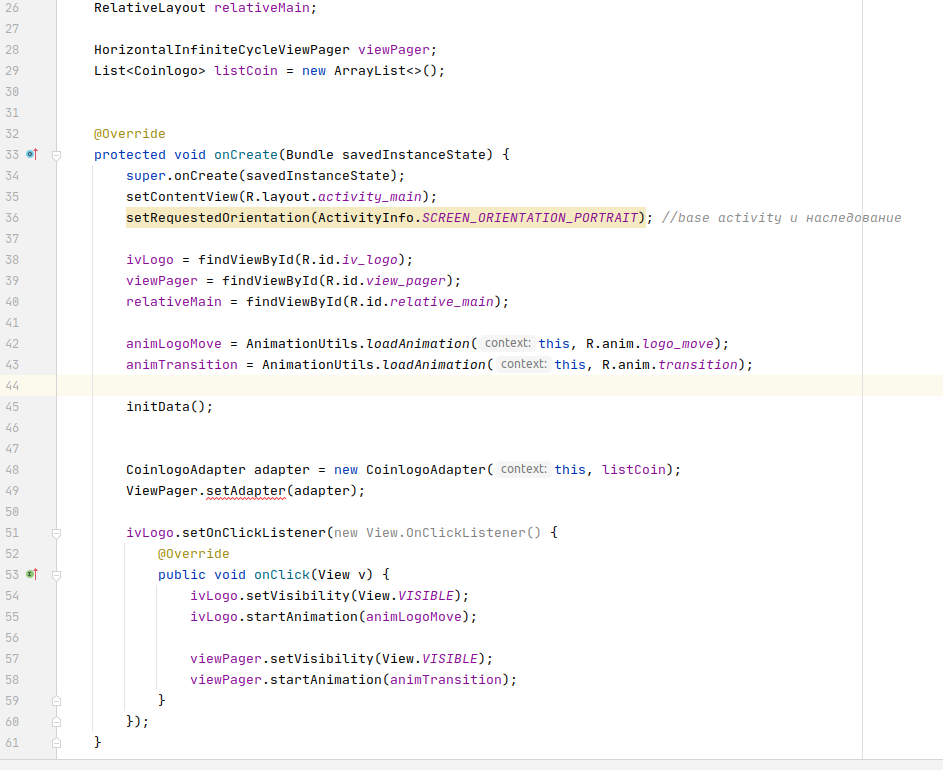
Task: Click the override gutter icon beside onCreate
Action: (x=32, y=155)
